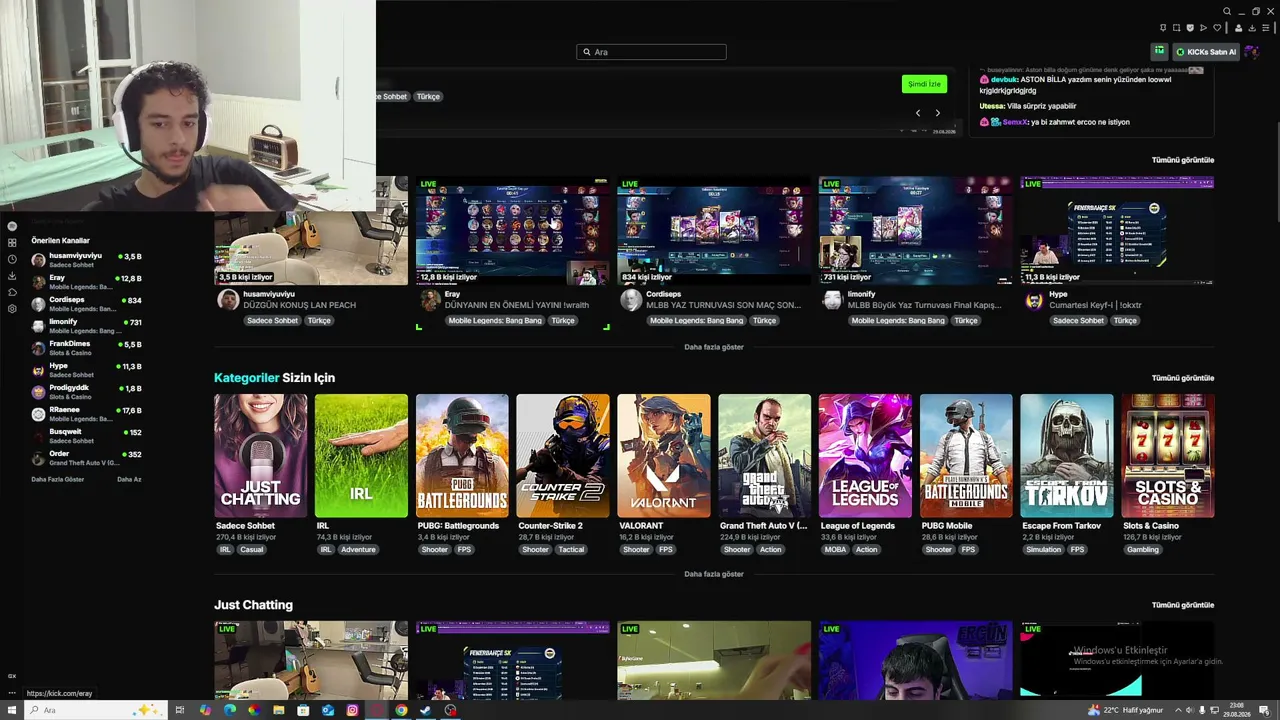Expand live streams with Daha fazla göster
Screen dimensions: 1280x720
pyautogui.click(x=714, y=347)
